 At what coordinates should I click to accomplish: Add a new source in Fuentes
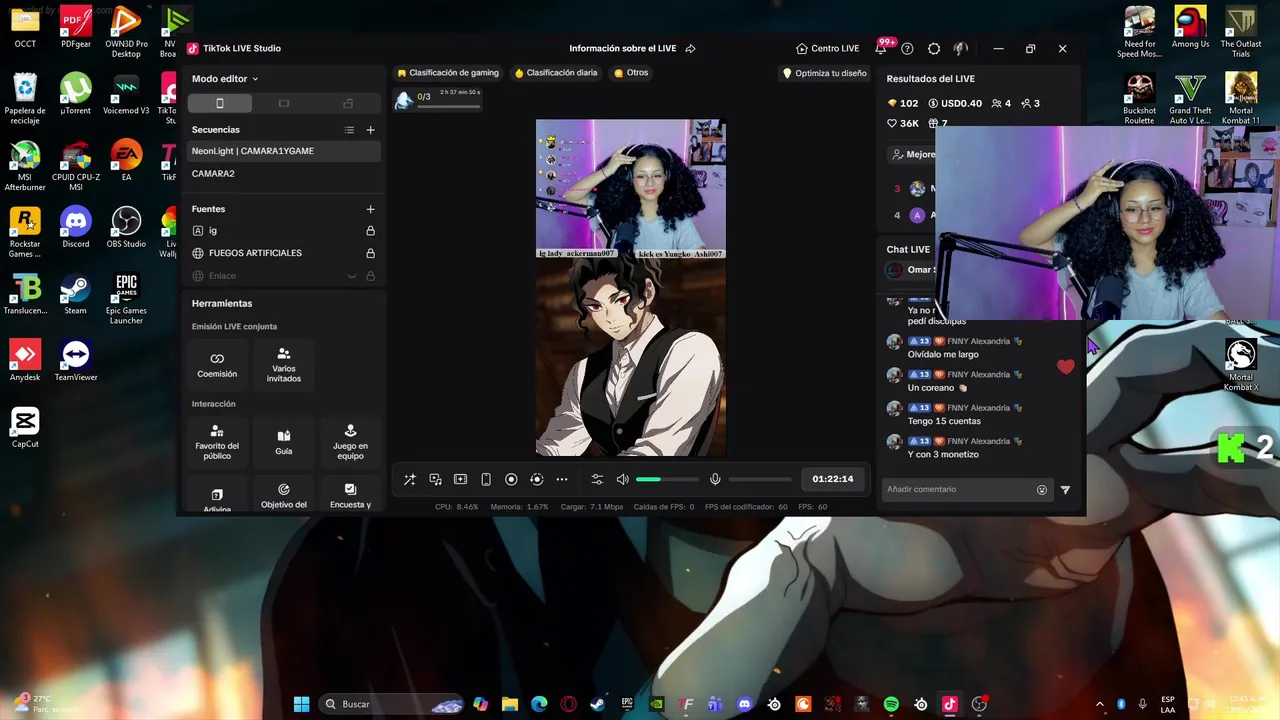(x=370, y=209)
